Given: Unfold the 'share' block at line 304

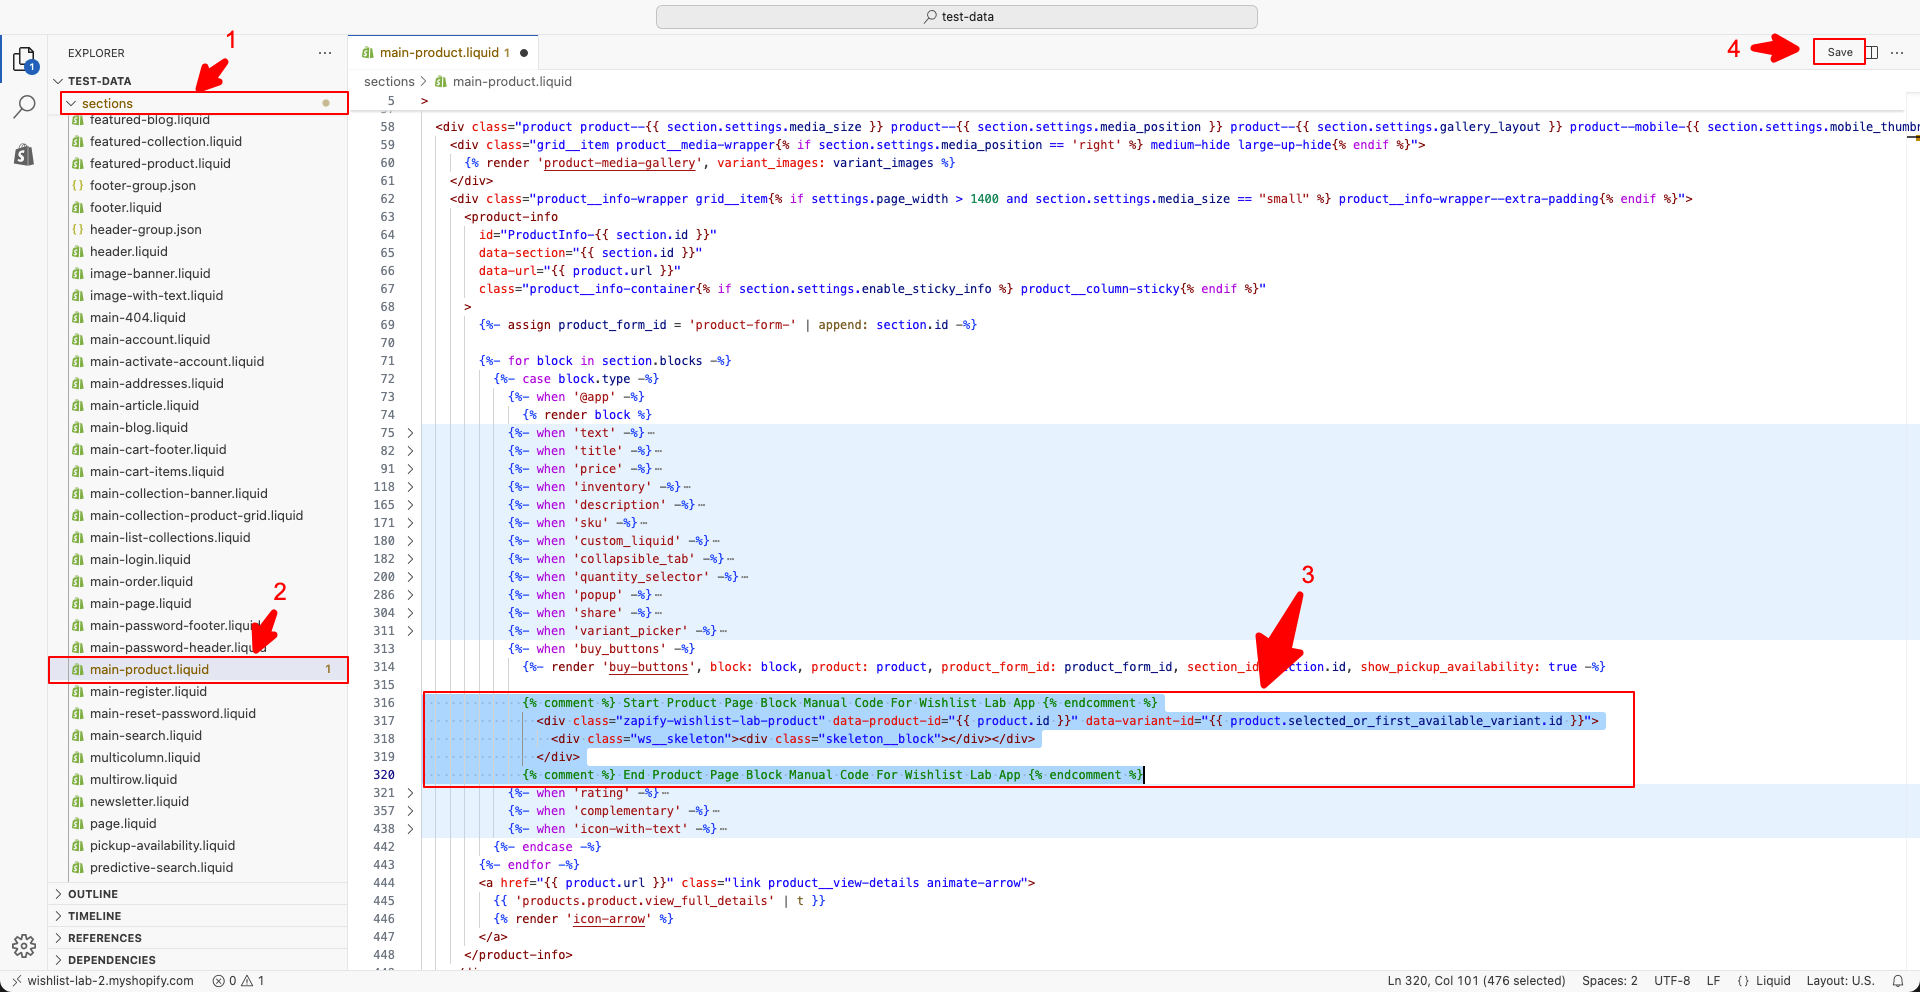Looking at the screenshot, I should [x=410, y=613].
